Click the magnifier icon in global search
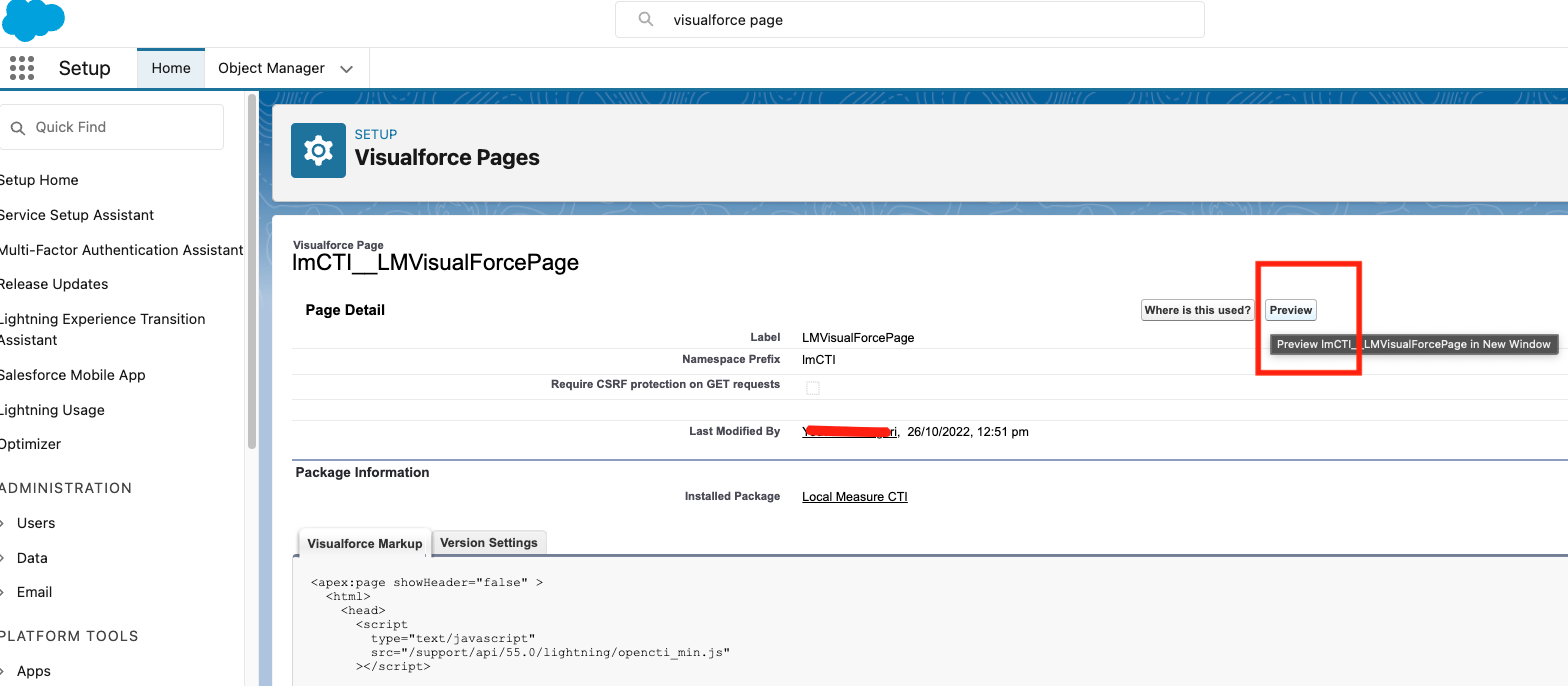 tap(646, 19)
